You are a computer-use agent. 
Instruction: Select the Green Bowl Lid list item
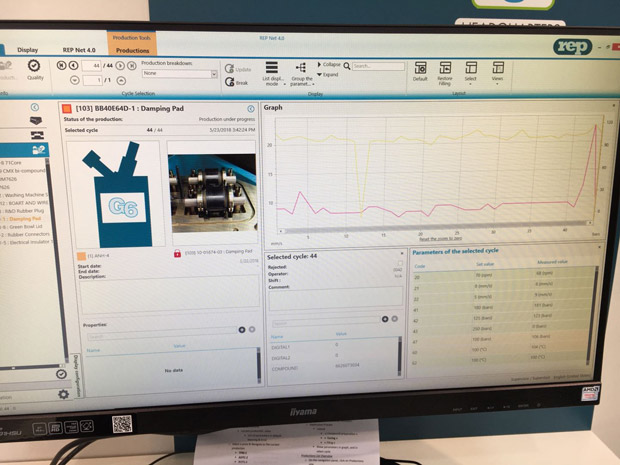pos(23,227)
